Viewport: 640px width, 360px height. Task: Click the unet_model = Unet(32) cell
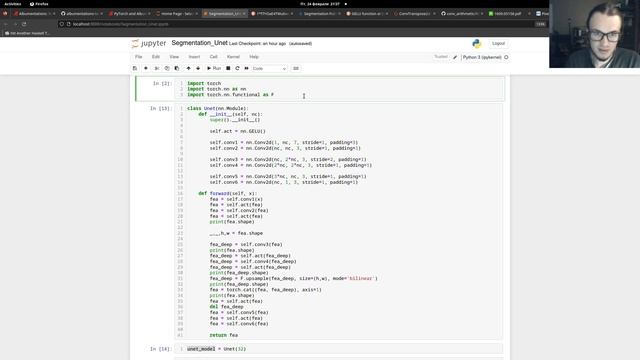[339, 349]
